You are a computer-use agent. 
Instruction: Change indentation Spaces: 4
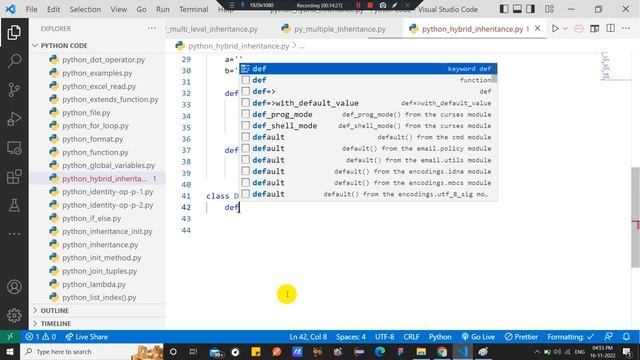pyautogui.click(x=351, y=337)
